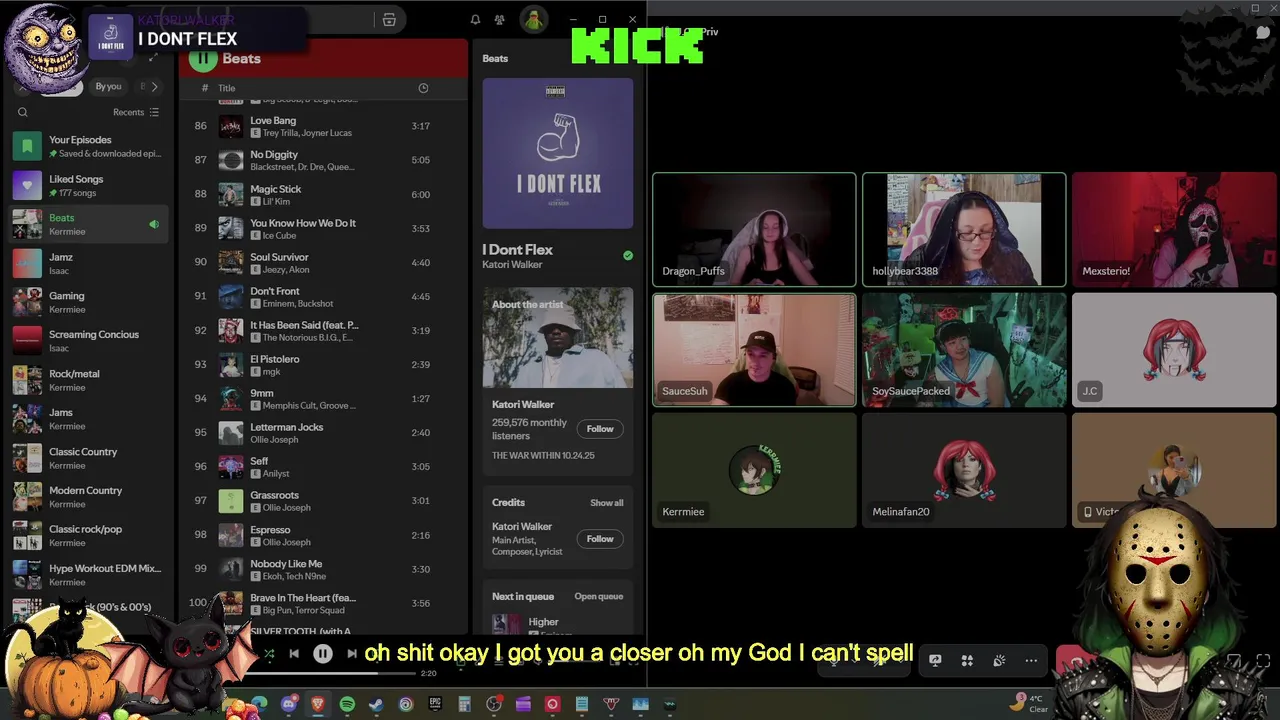Image resolution: width=1280 pixels, height=720 pixels.
Task: Pause playback in bottom player bar
Action: pyautogui.click(x=323, y=654)
